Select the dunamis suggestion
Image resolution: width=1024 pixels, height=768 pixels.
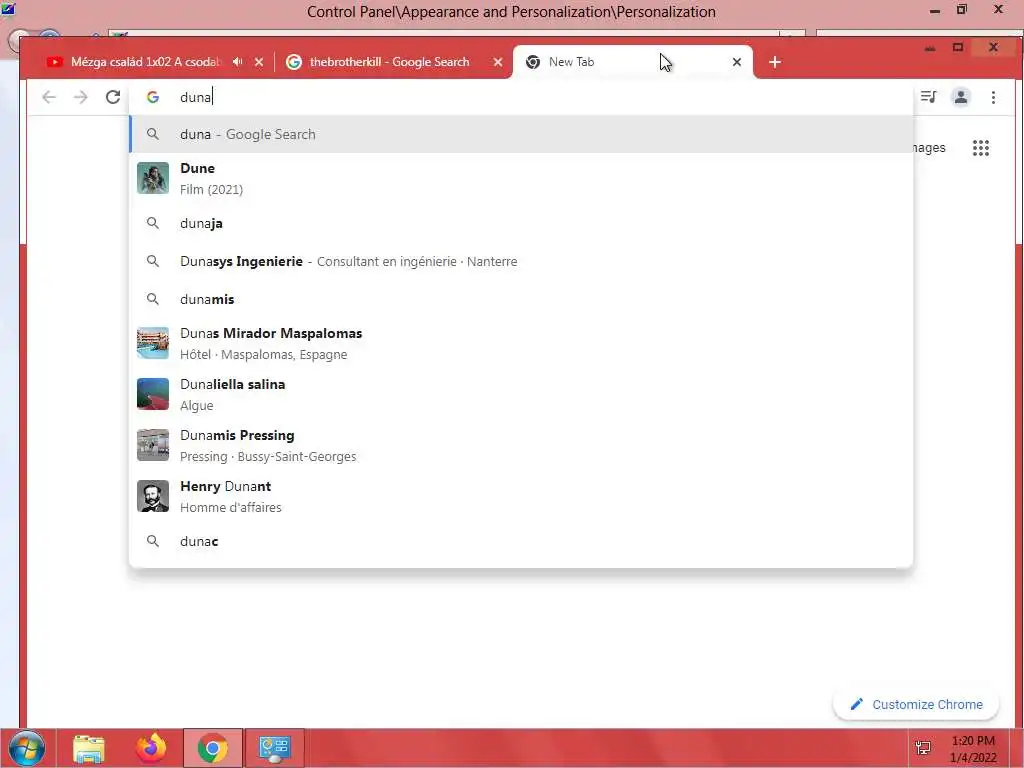click(521, 299)
